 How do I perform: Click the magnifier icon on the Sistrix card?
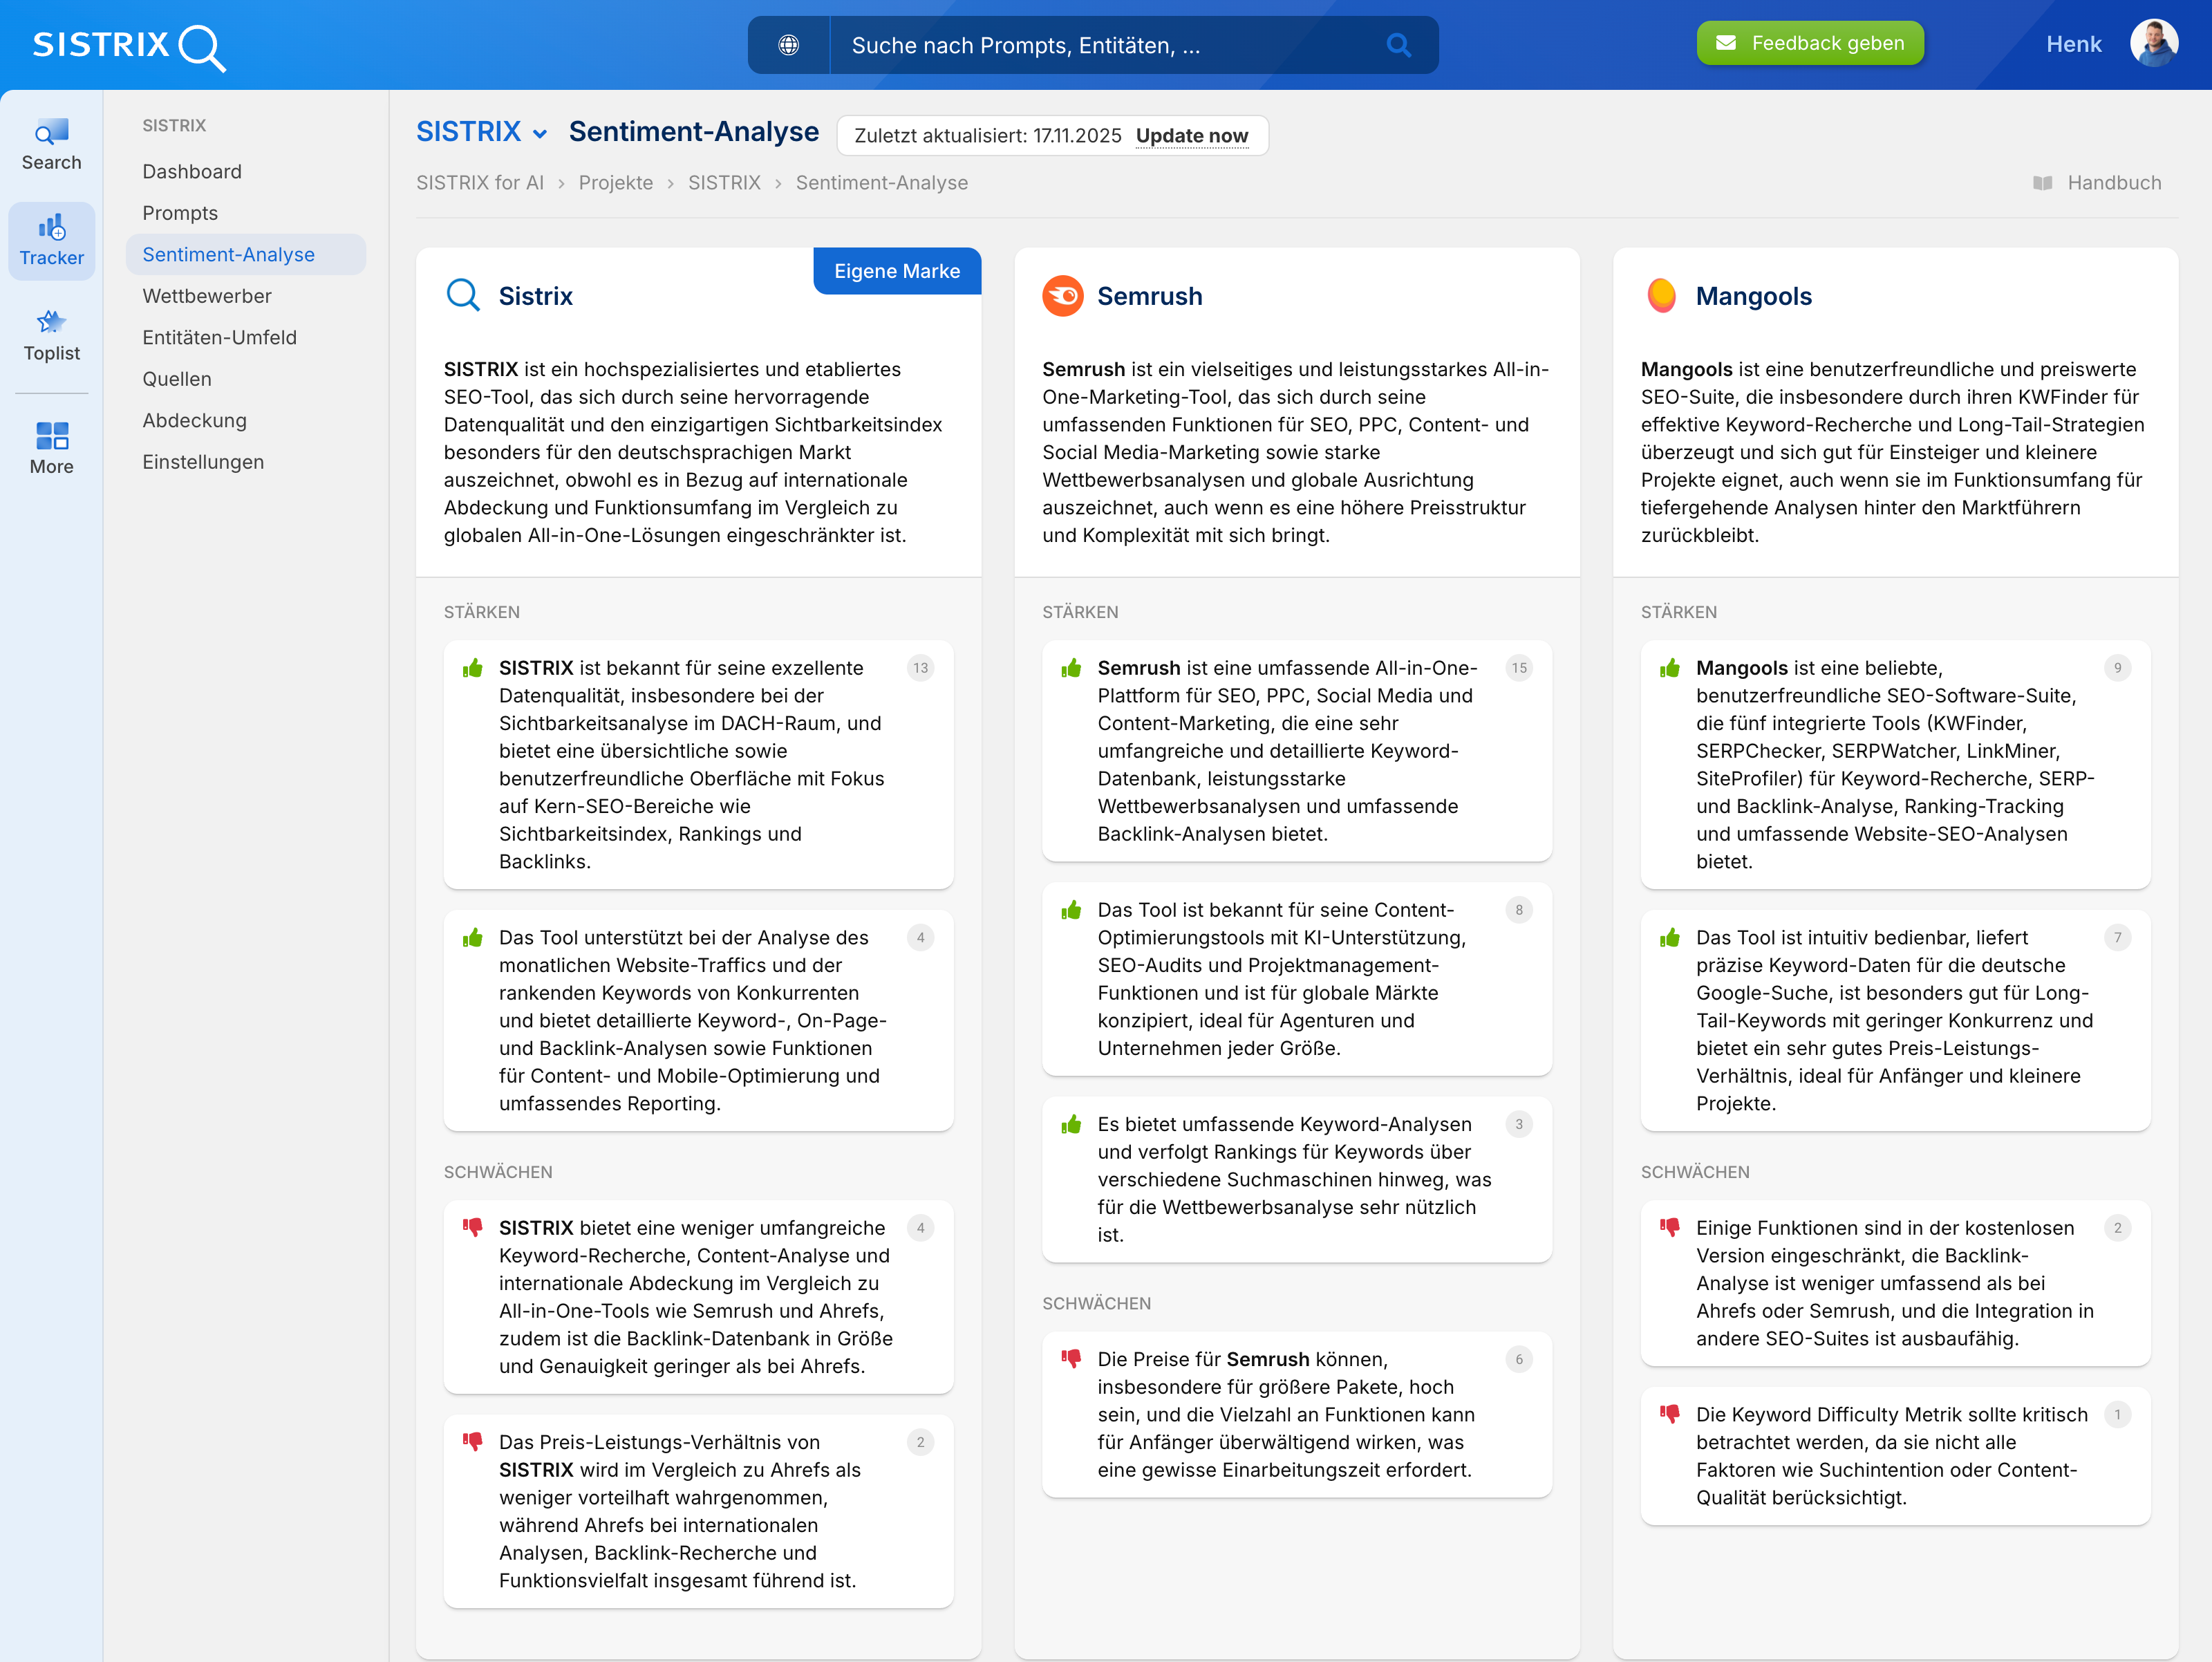463,295
